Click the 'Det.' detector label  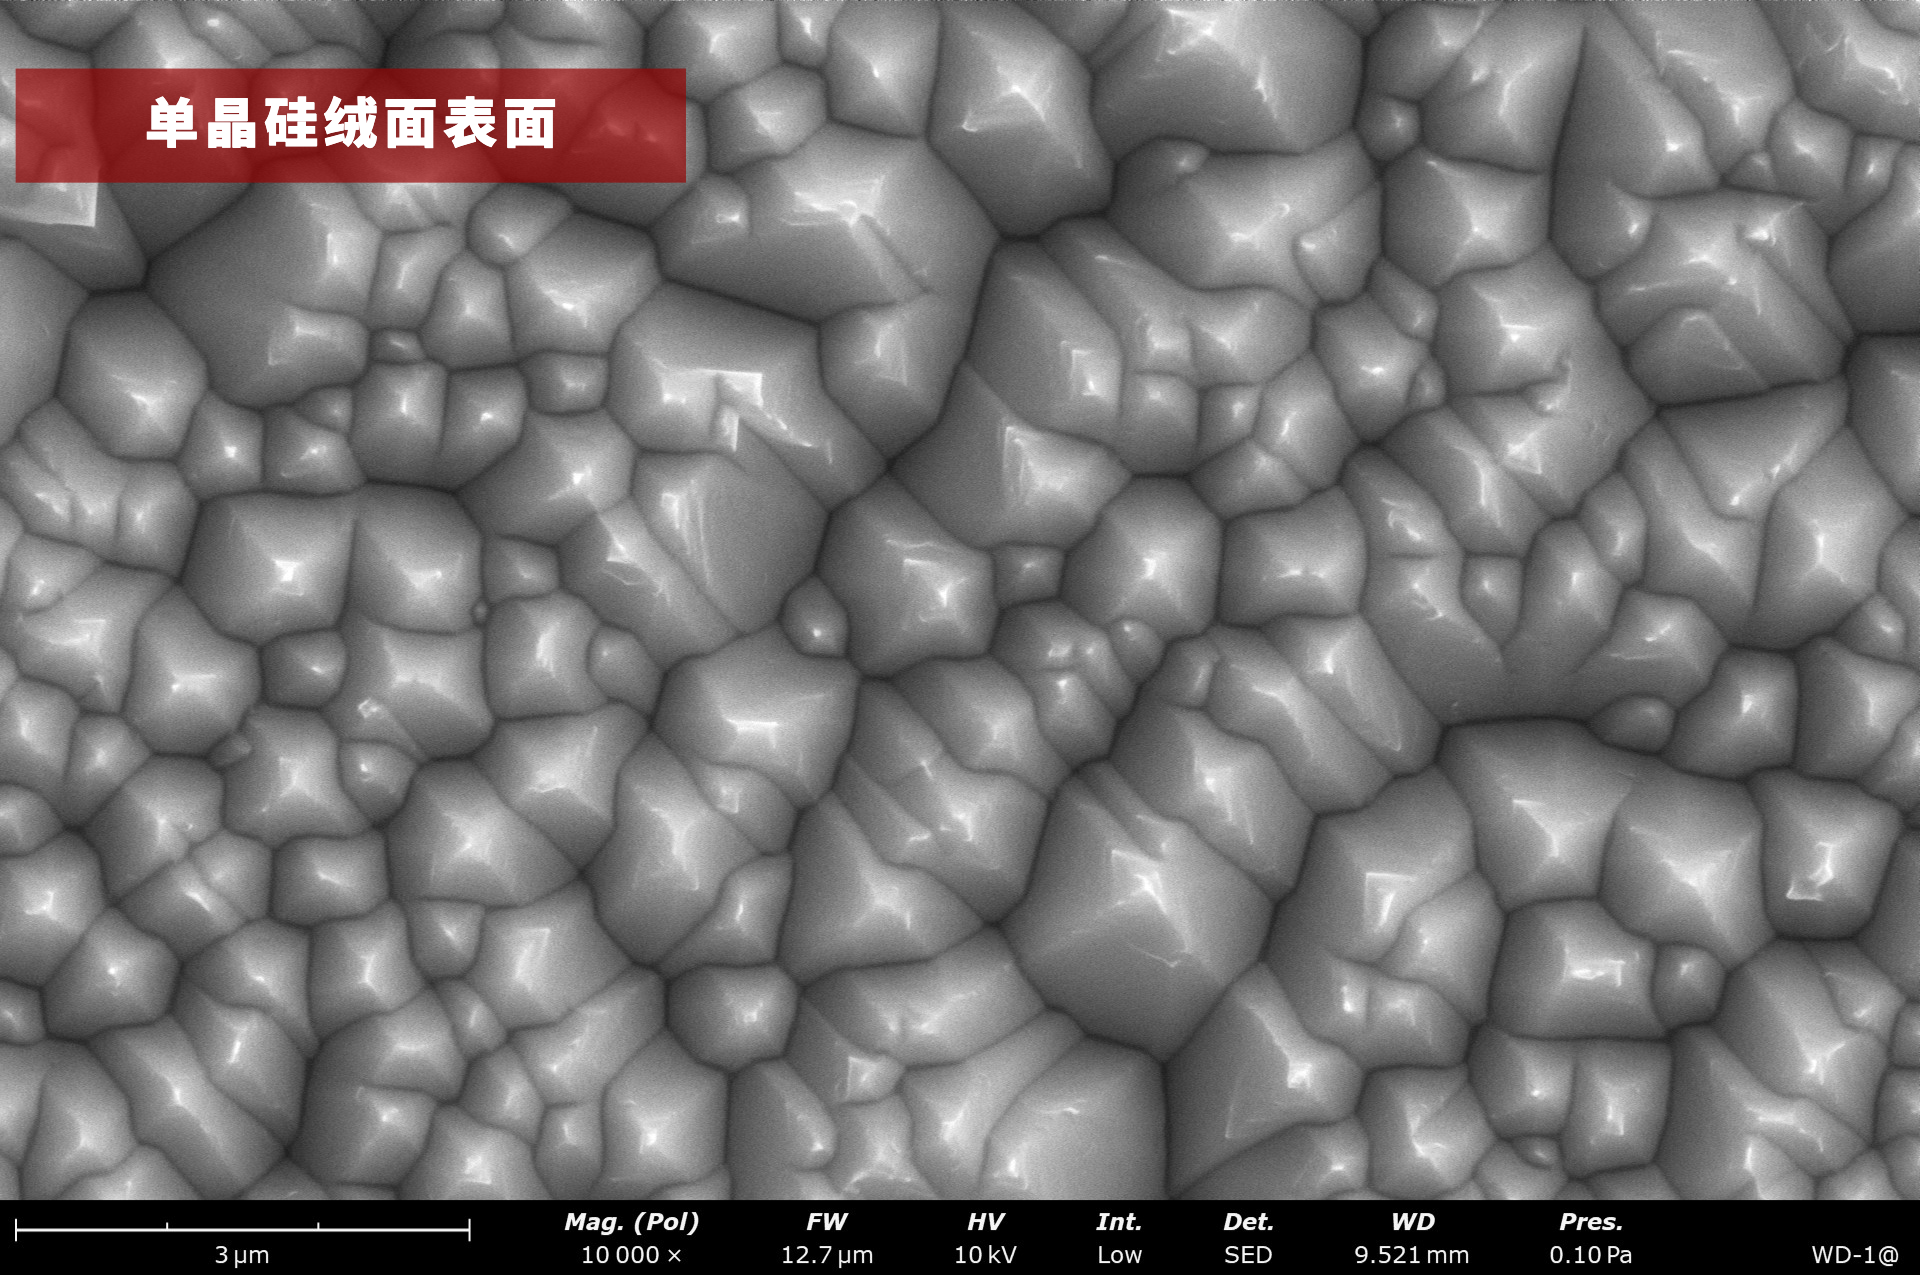1249,1222
